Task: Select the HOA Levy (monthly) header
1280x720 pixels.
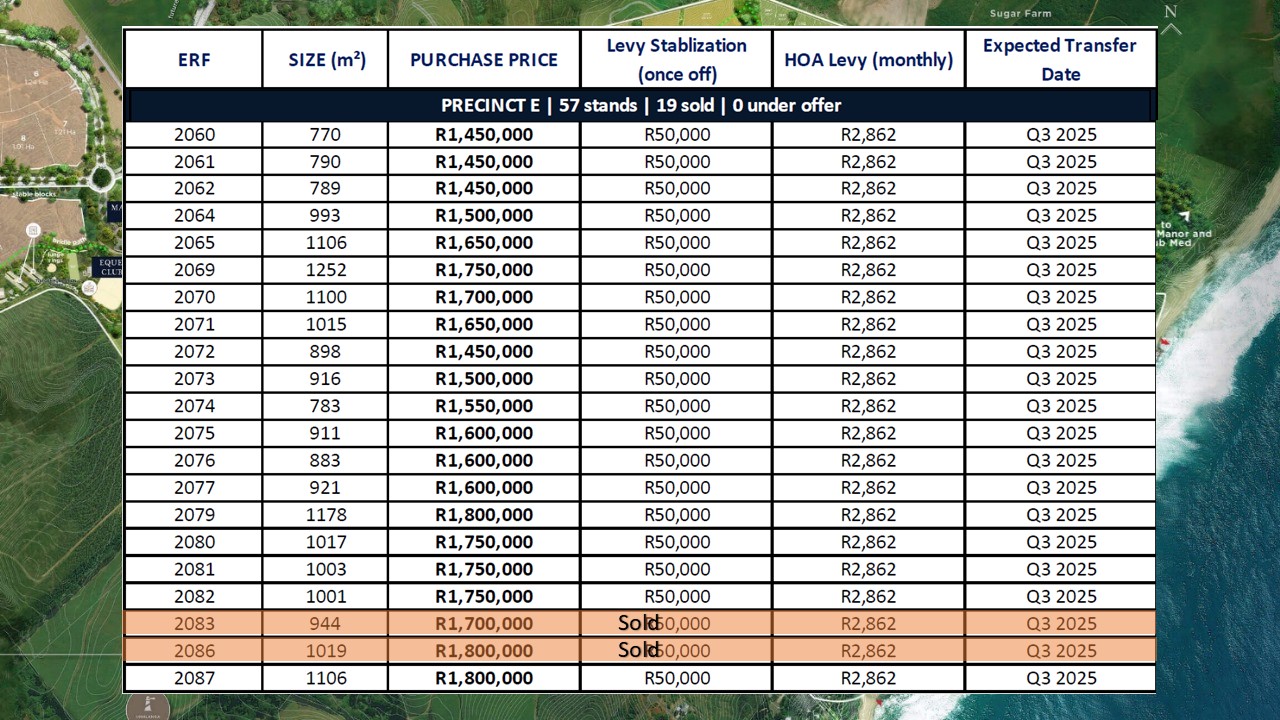Action: tap(868, 60)
